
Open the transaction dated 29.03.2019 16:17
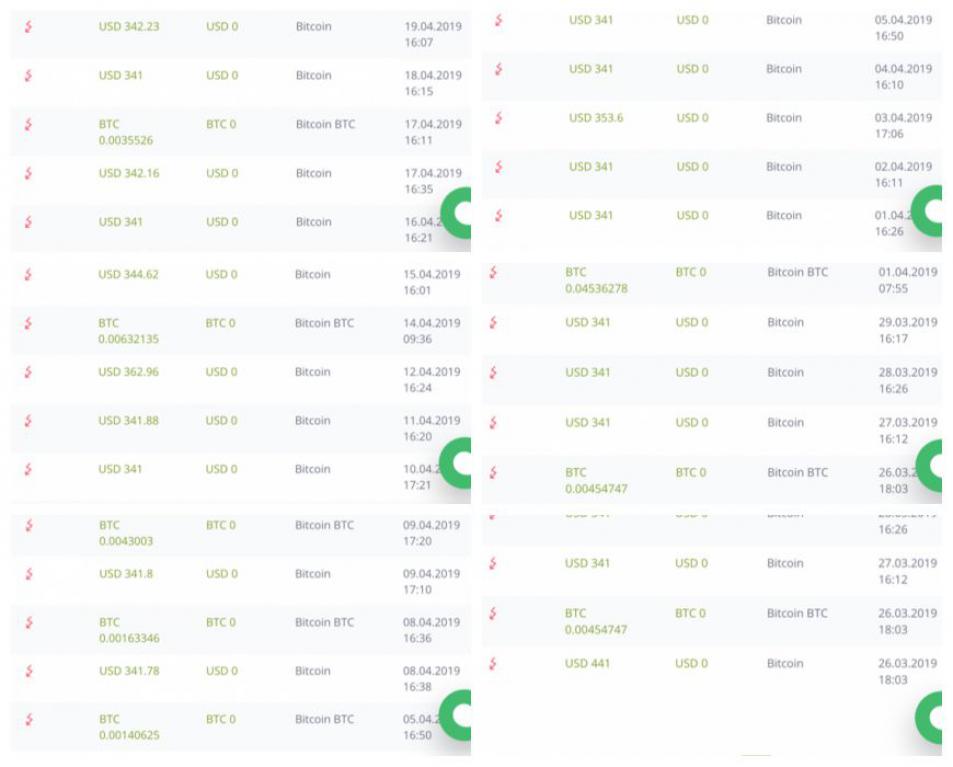pos(712,330)
